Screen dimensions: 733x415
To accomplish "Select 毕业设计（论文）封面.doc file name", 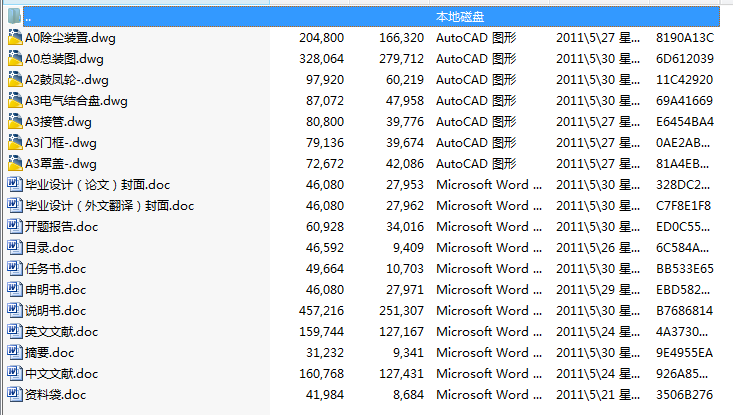I will 97,185.
